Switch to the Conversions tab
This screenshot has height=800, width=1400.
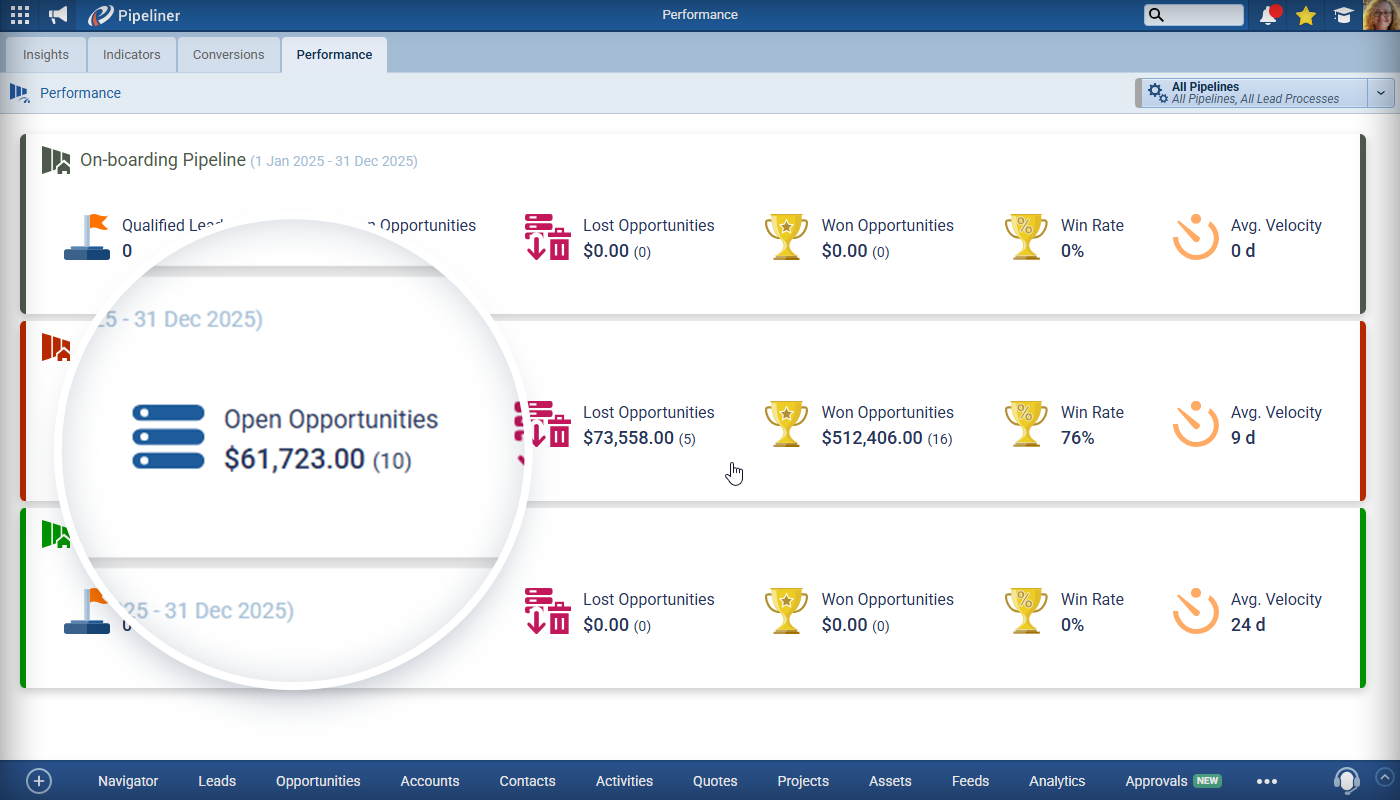point(228,55)
